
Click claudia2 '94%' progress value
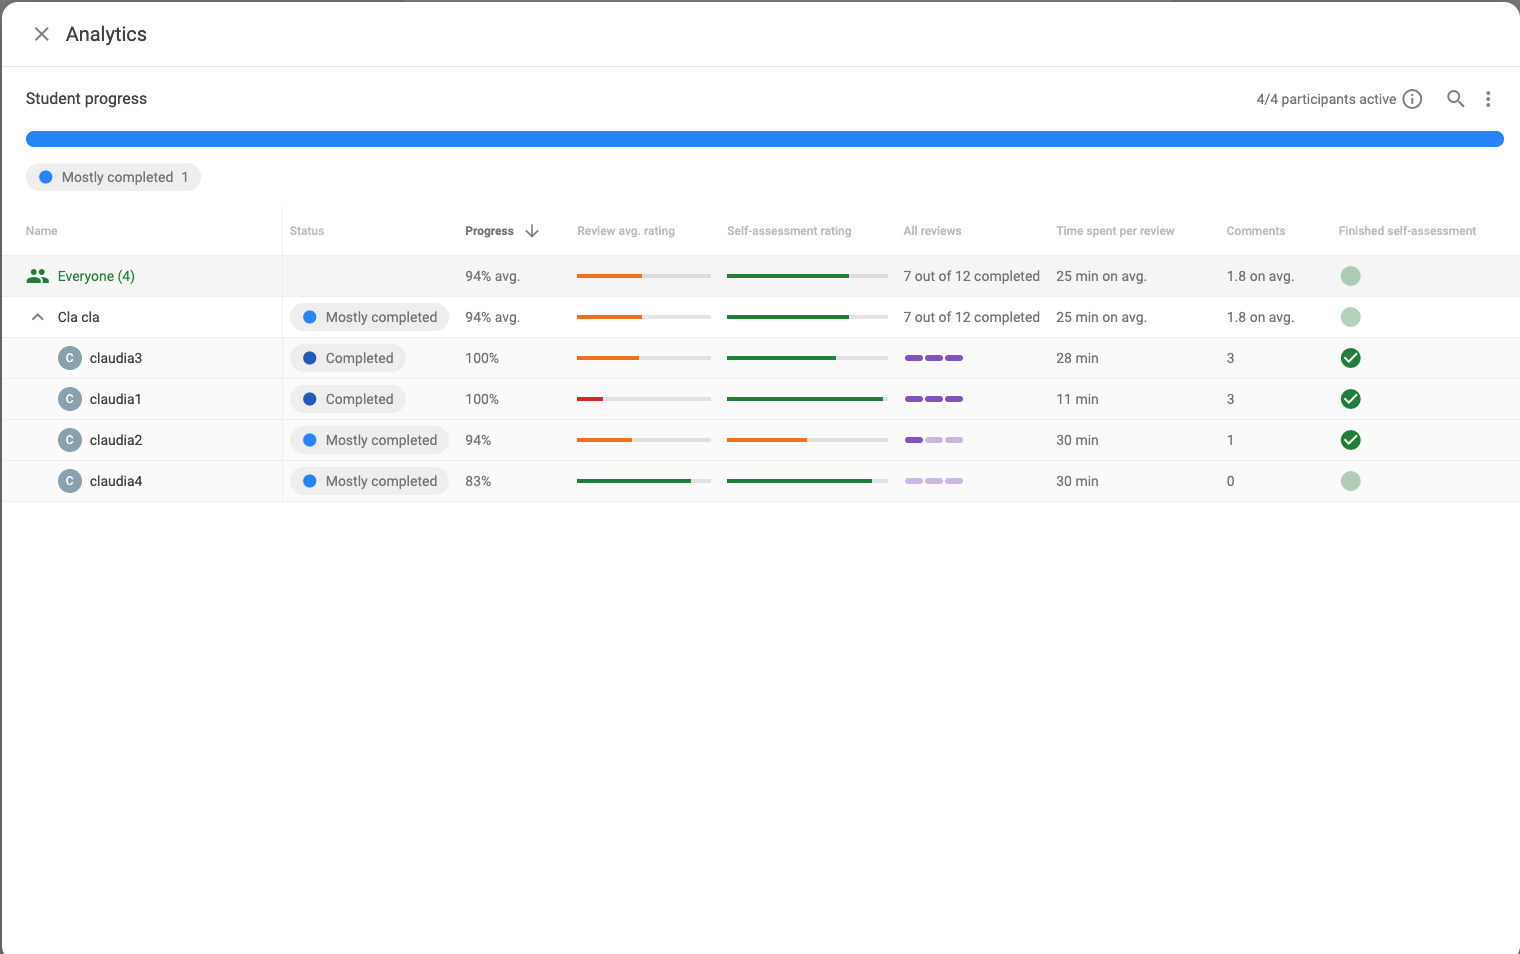[x=478, y=440]
